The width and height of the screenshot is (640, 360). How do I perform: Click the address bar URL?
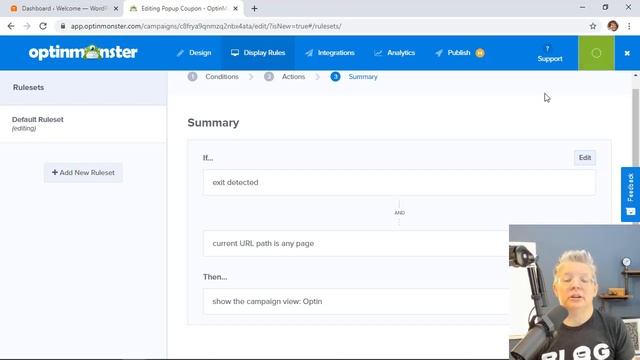pos(206,26)
